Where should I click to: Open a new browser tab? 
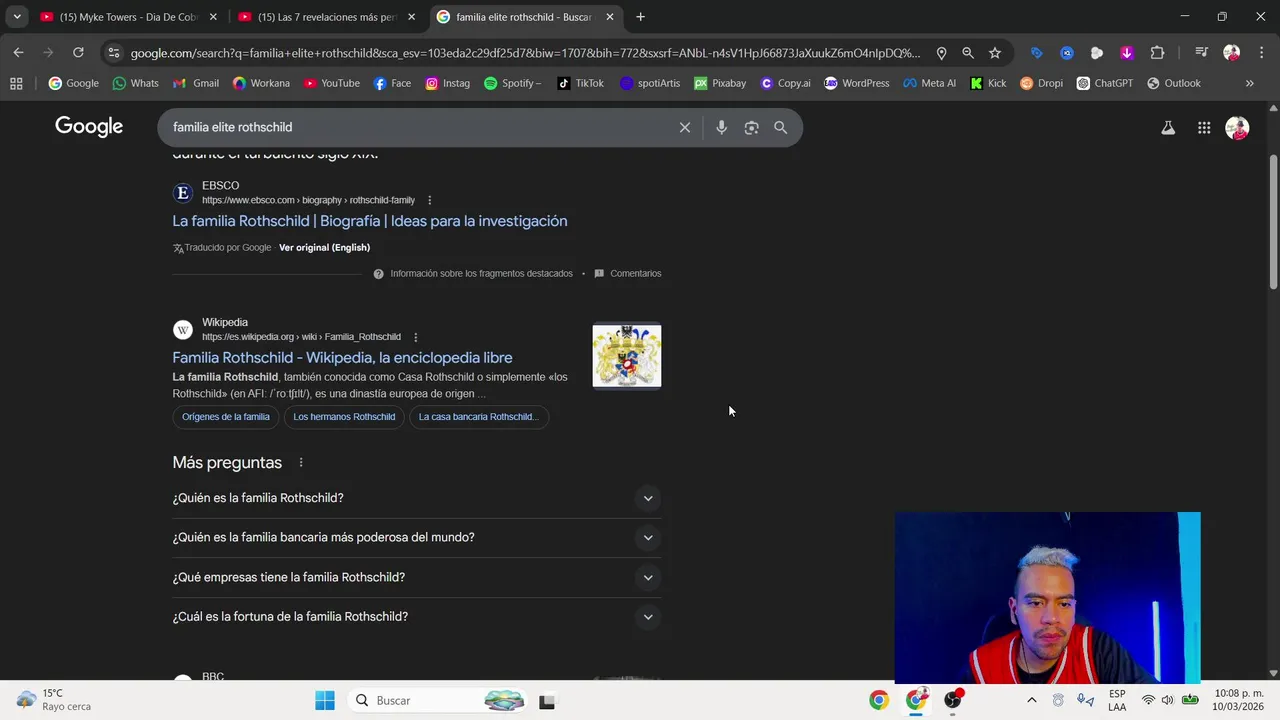coord(640,17)
